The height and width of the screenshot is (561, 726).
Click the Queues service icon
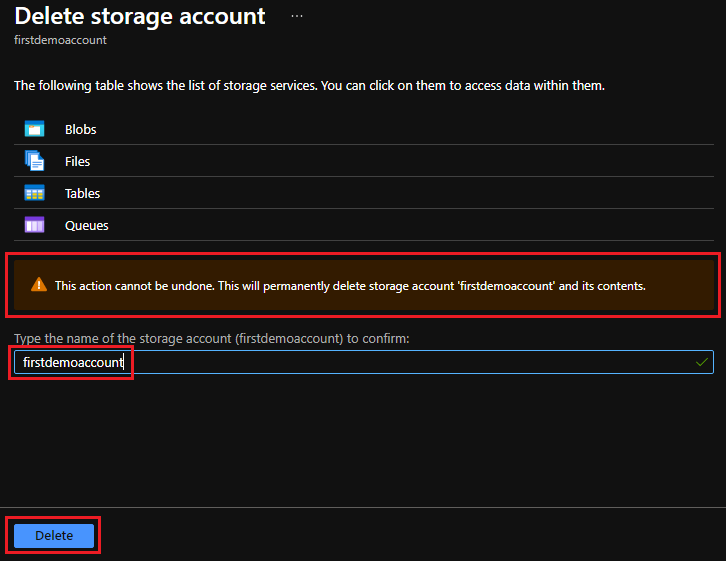point(35,225)
